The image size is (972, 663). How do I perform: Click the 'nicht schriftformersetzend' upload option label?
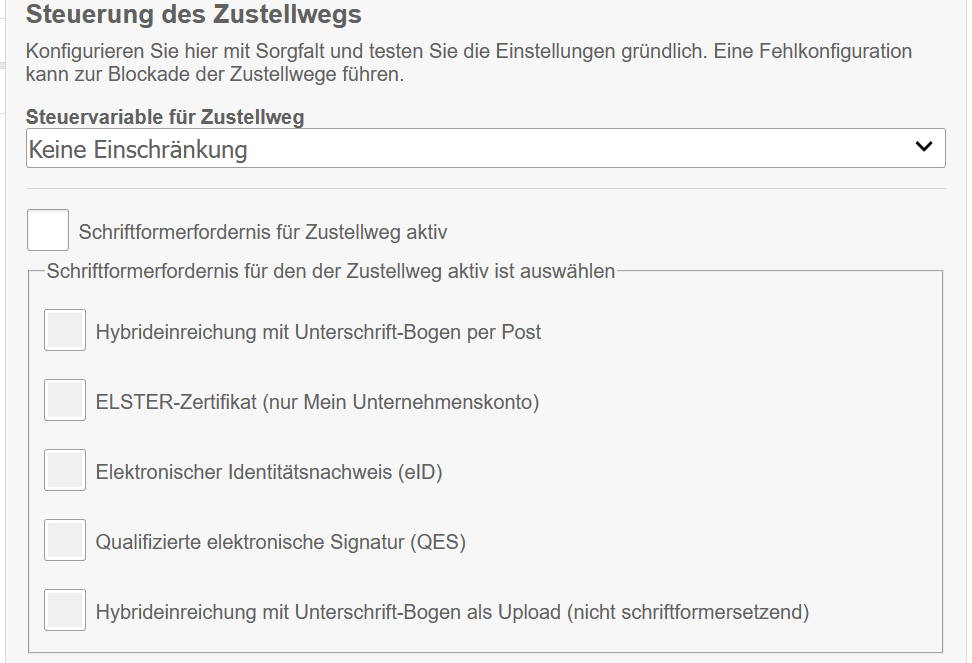click(452, 612)
